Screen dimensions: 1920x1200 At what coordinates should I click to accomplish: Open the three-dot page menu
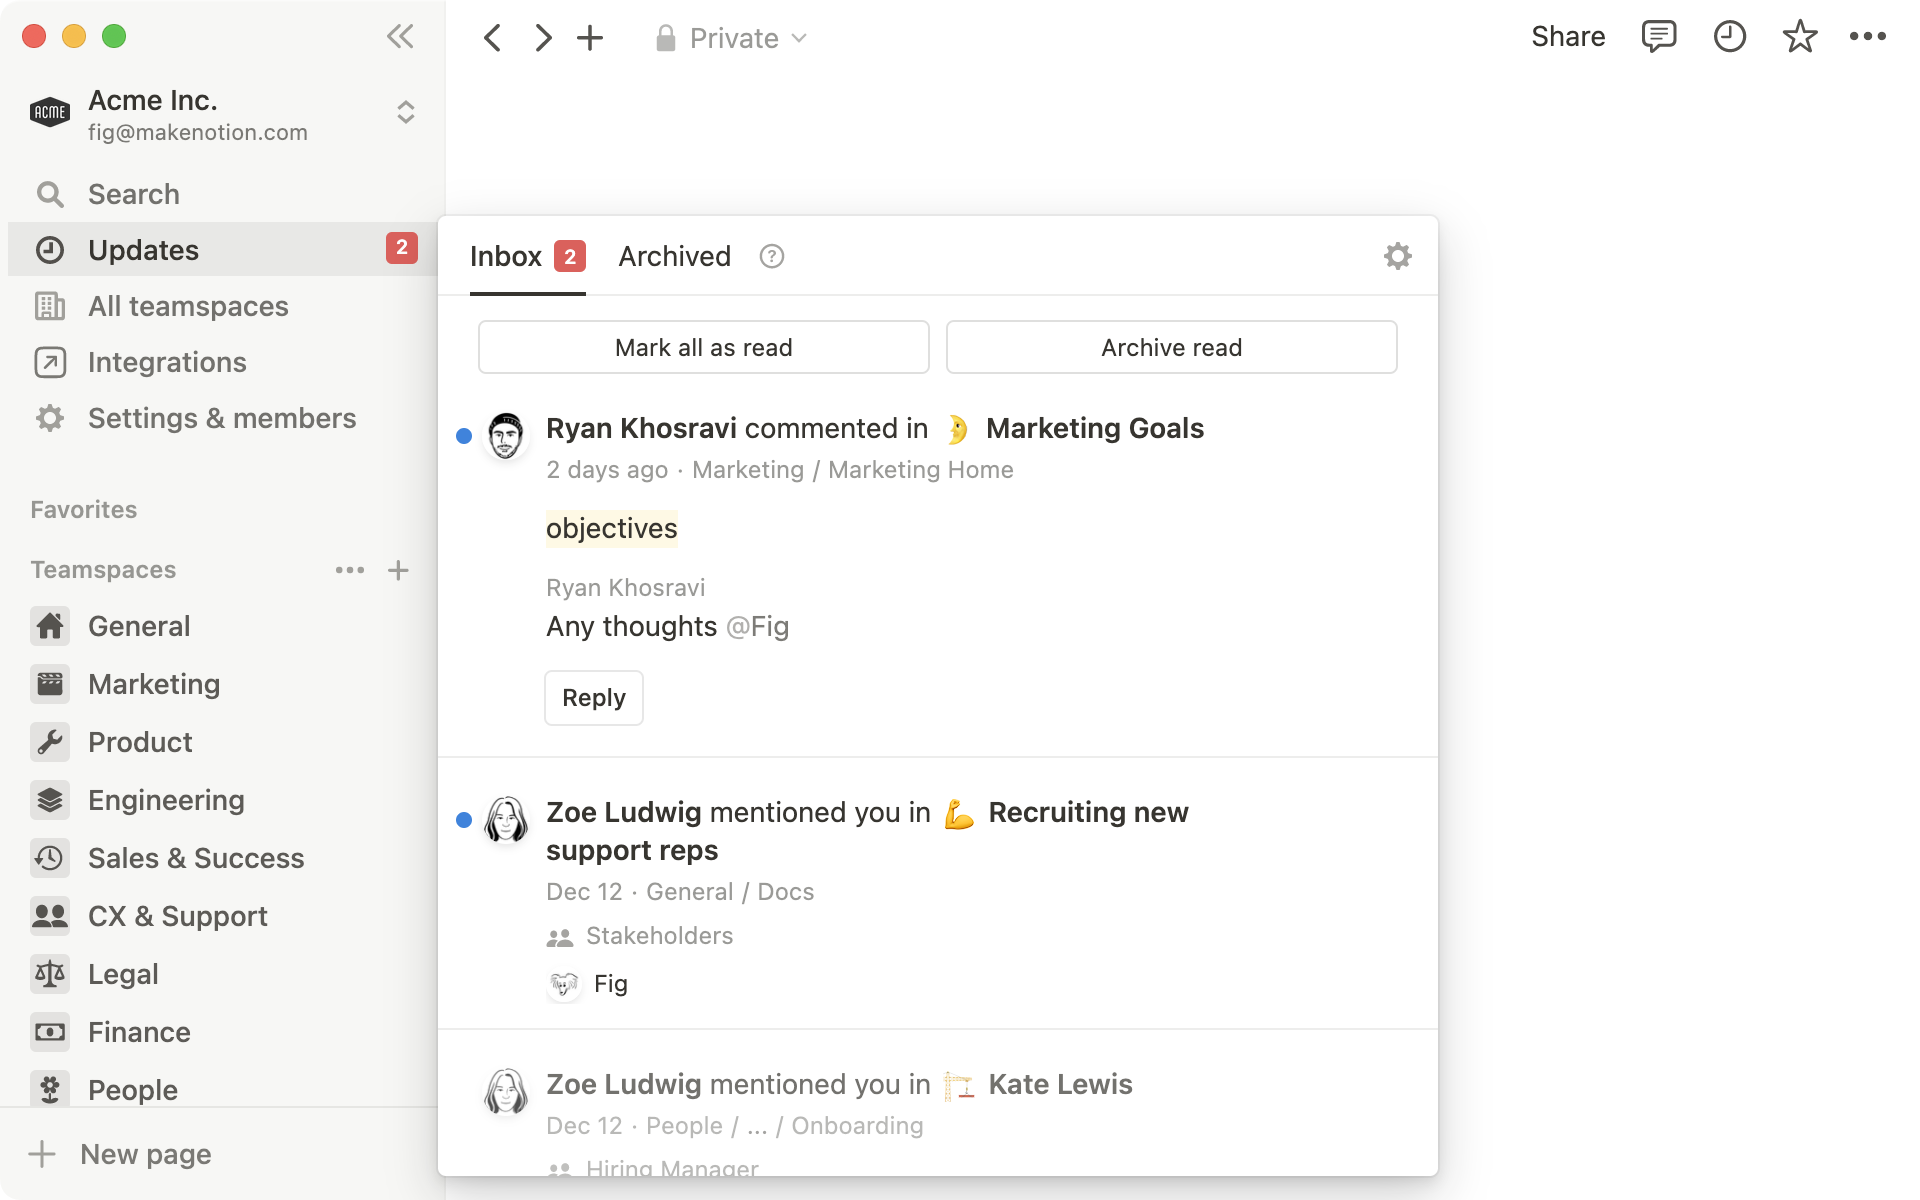tap(1867, 37)
